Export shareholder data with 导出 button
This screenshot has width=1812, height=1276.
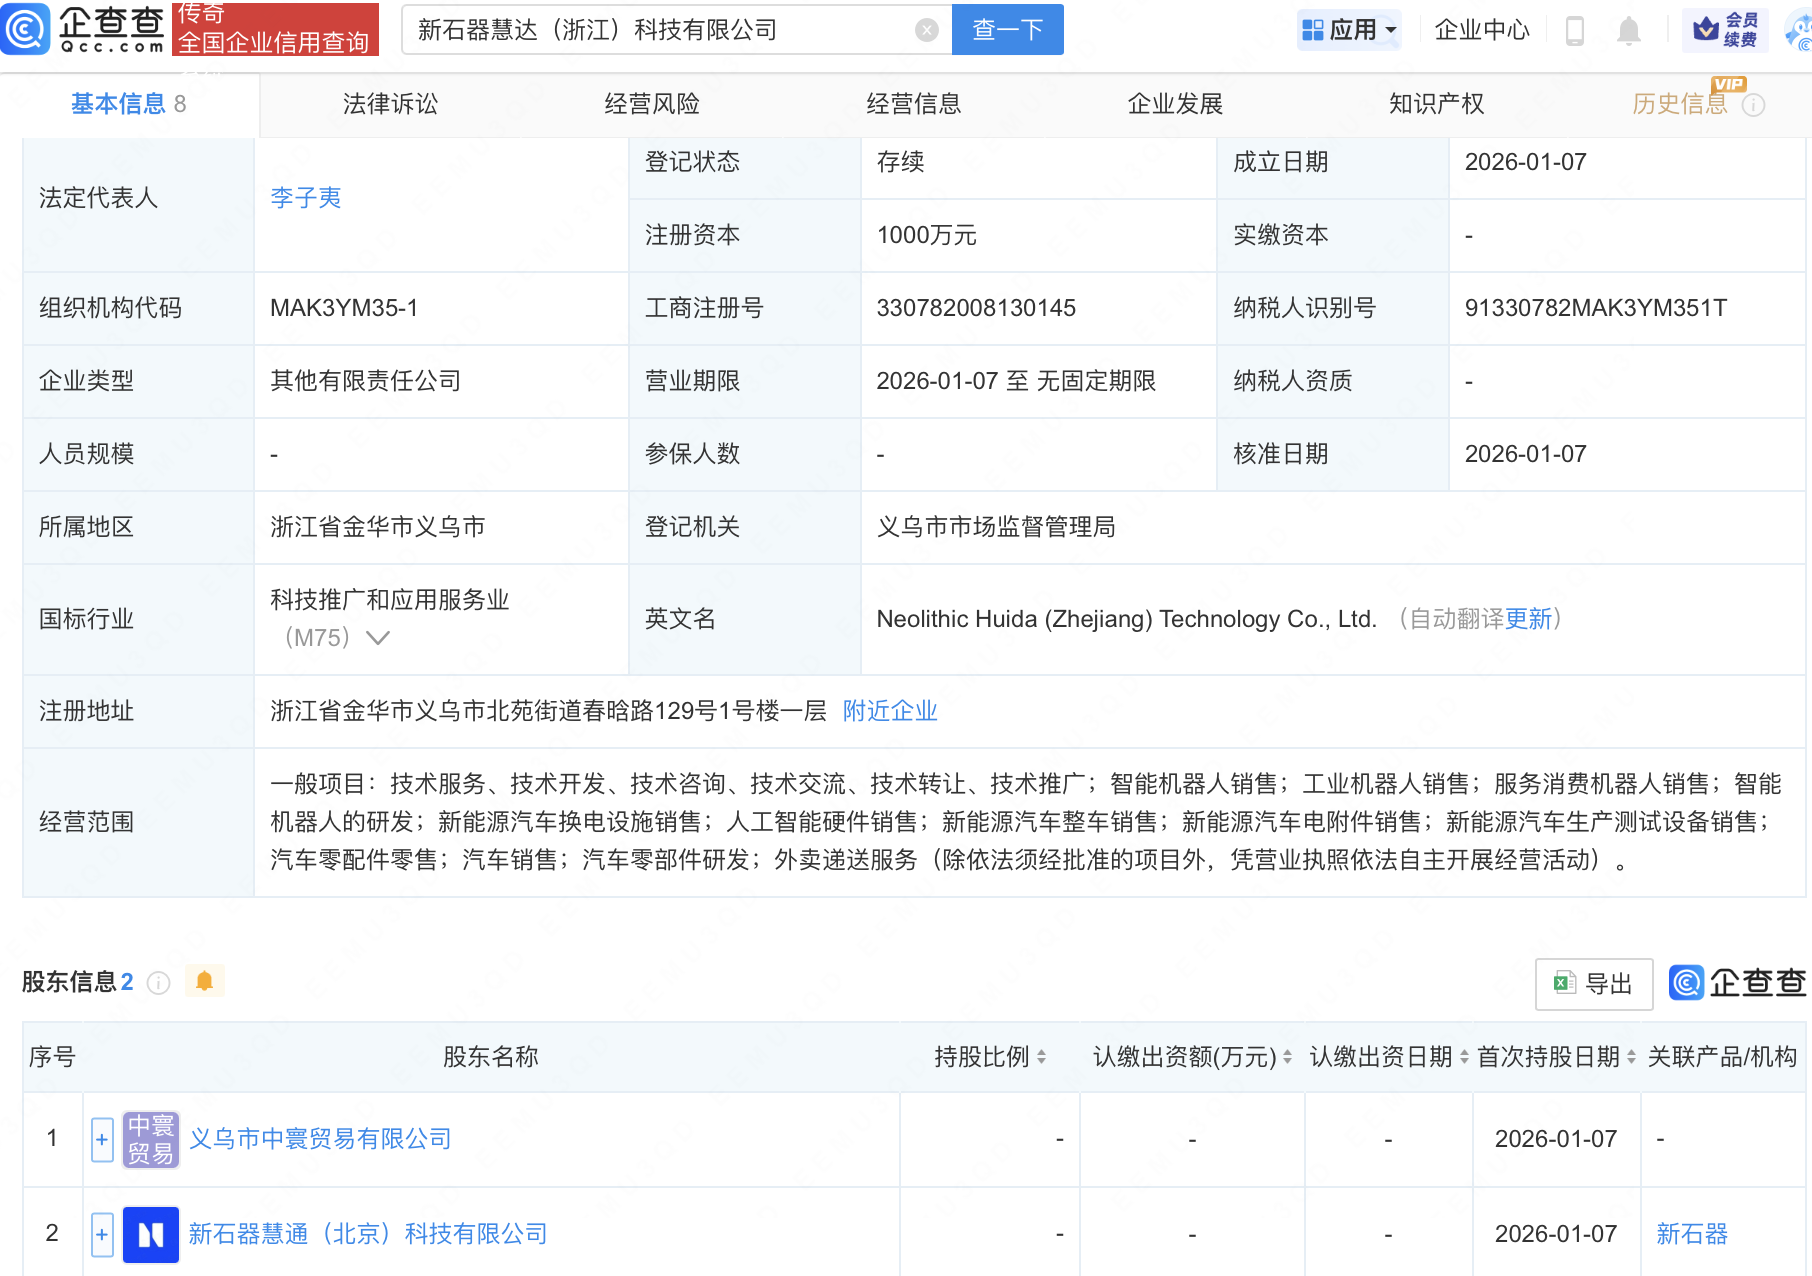pos(1594,984)
